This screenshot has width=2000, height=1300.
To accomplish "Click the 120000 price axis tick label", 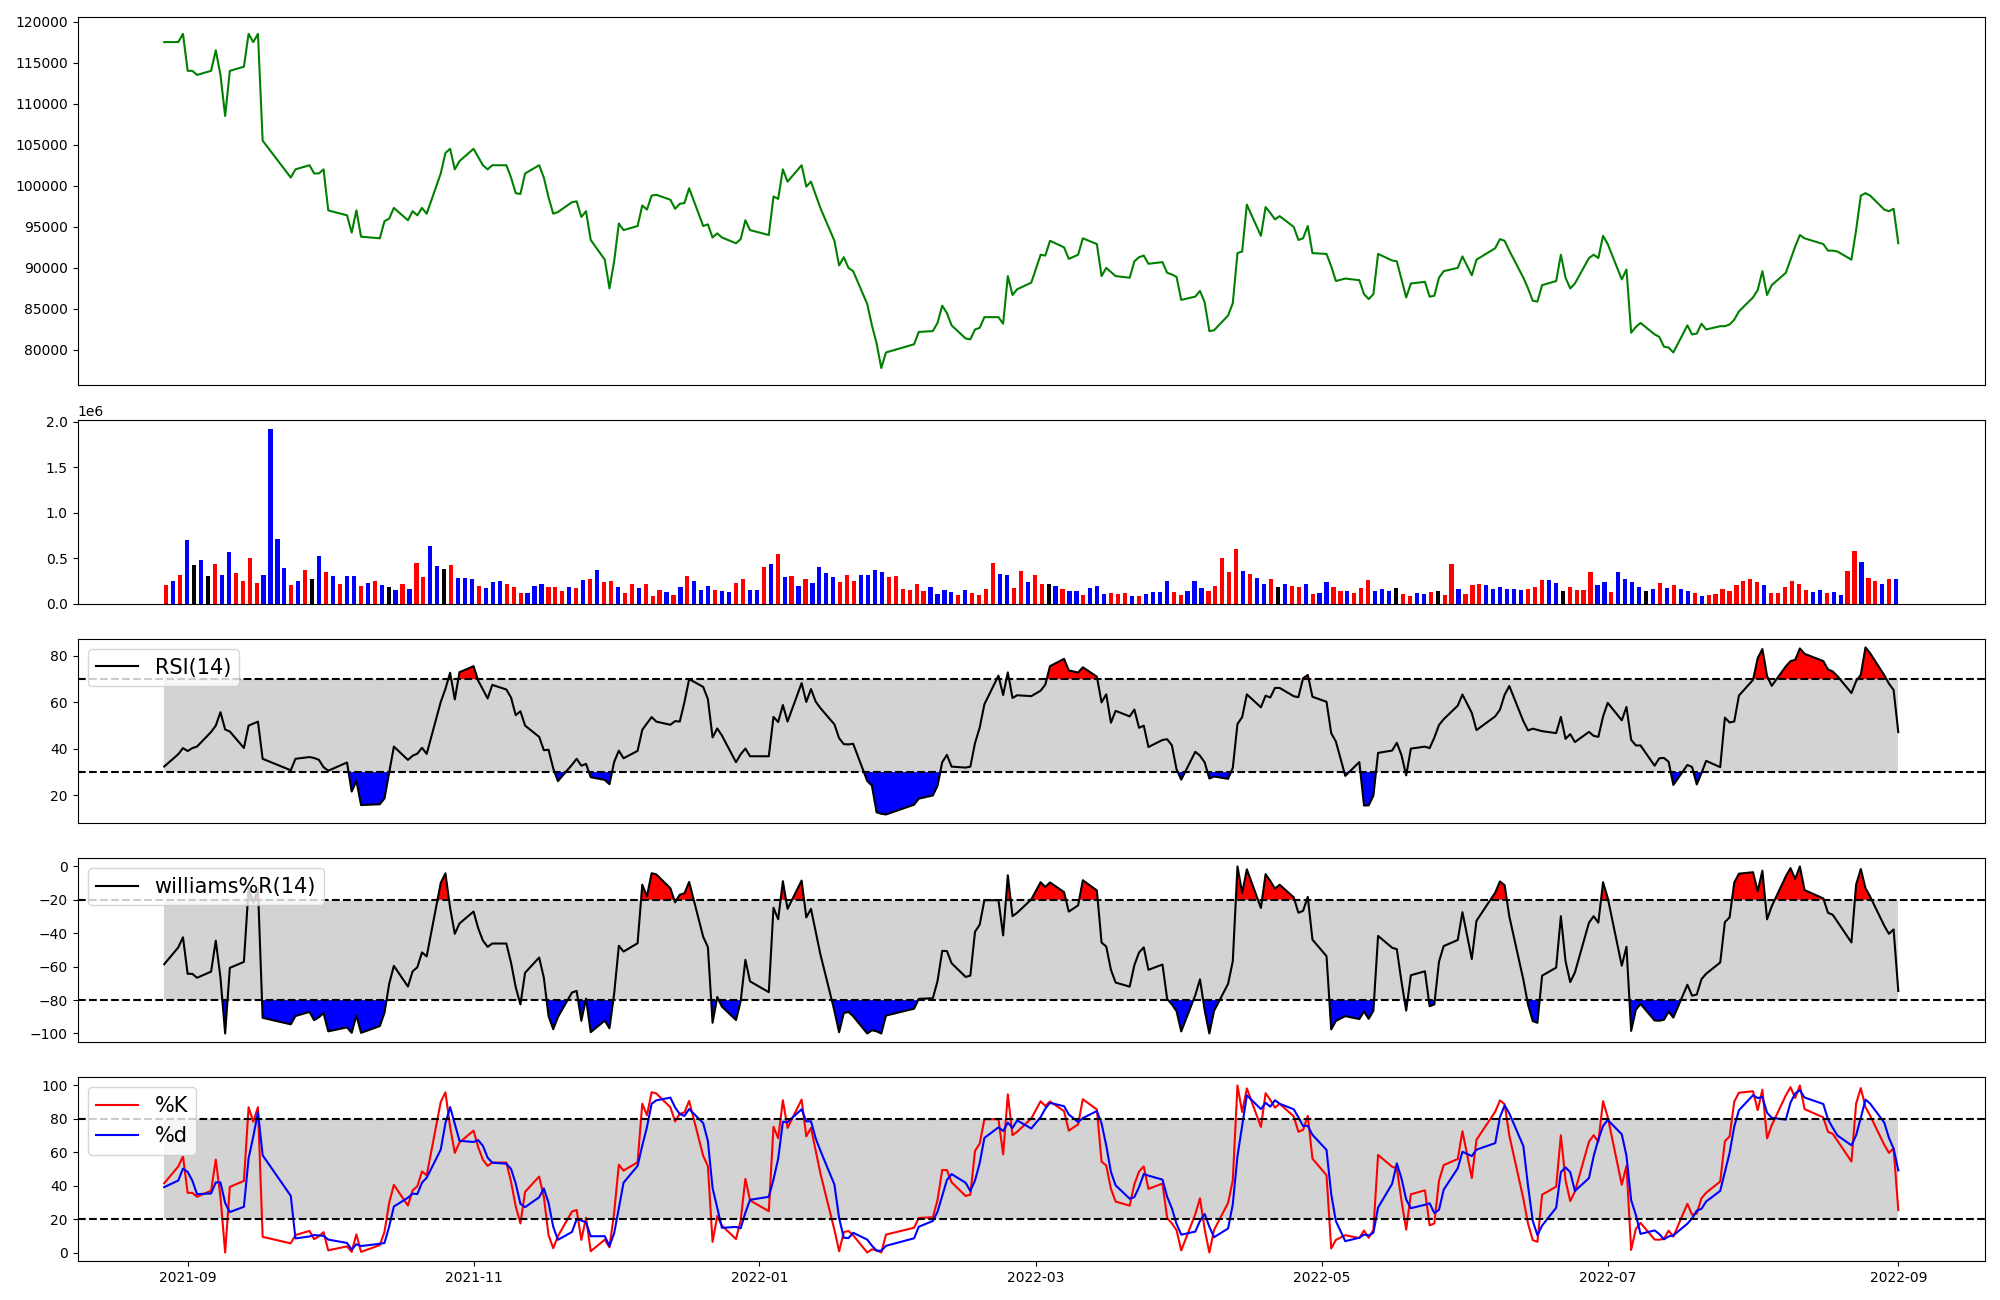I will click(x=42, y=22).
